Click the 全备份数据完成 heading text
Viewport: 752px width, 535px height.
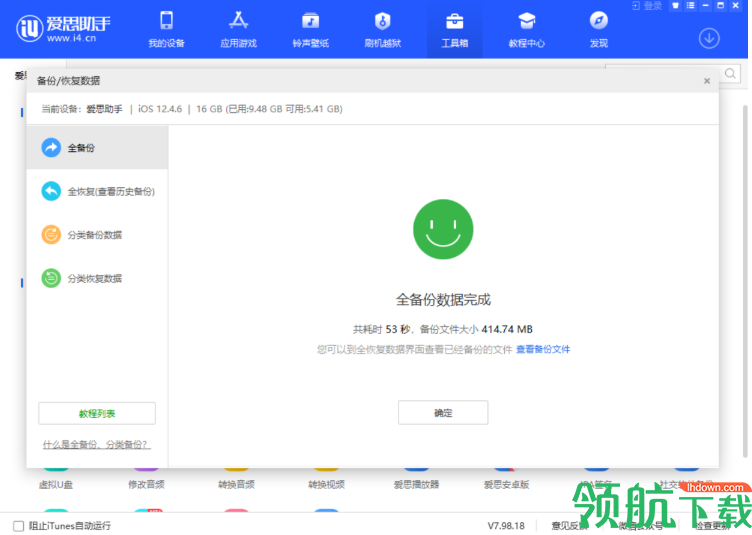[443, 300]
